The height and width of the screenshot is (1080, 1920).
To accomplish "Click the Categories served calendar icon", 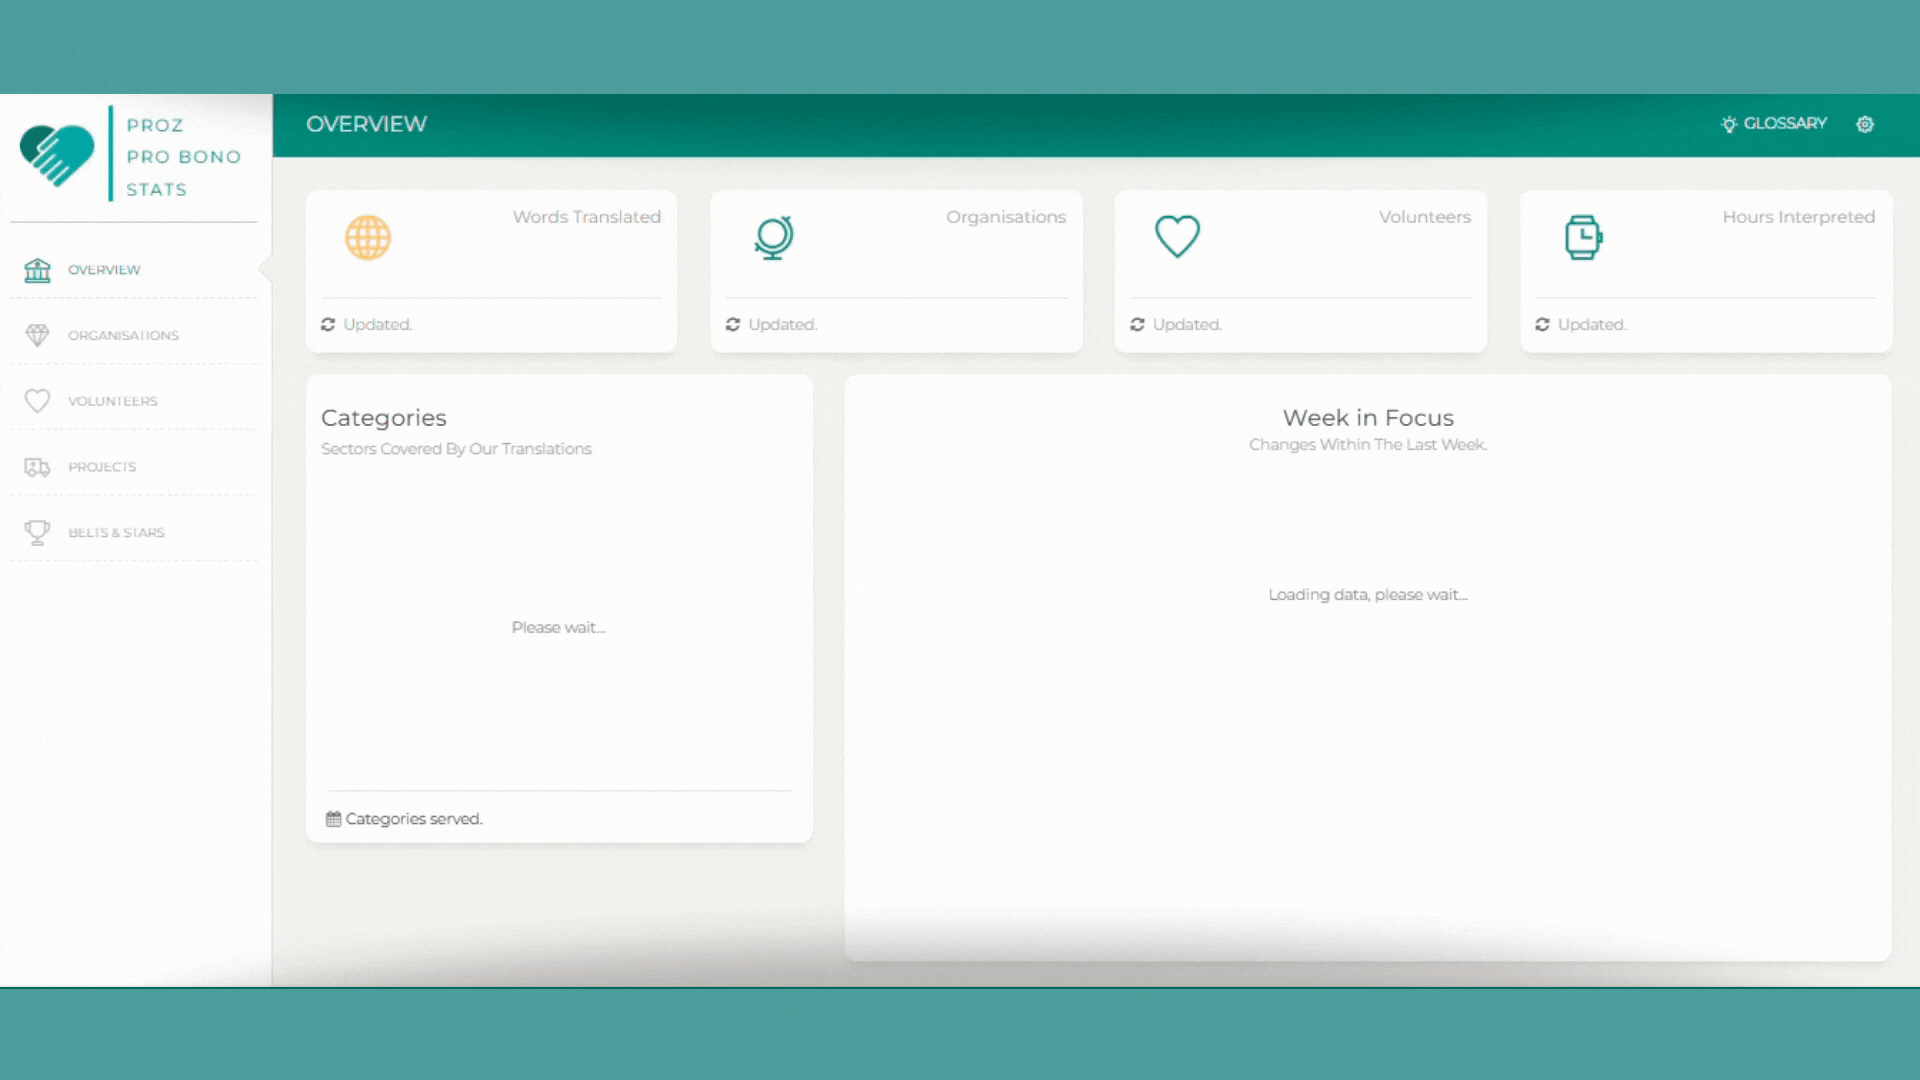I will point(333,819).
